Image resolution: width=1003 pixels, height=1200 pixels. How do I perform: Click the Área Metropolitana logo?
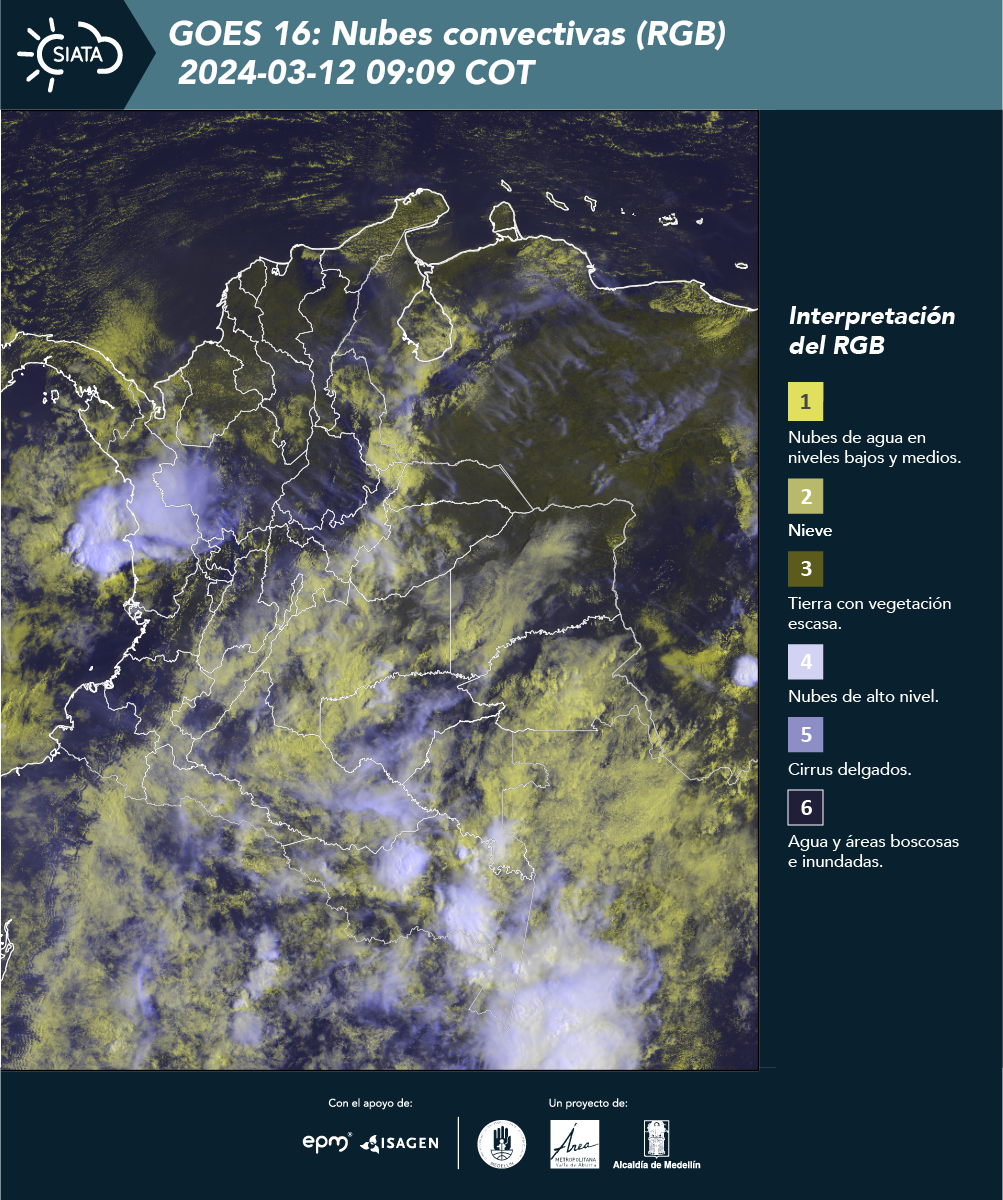(x=575, y=1144)
